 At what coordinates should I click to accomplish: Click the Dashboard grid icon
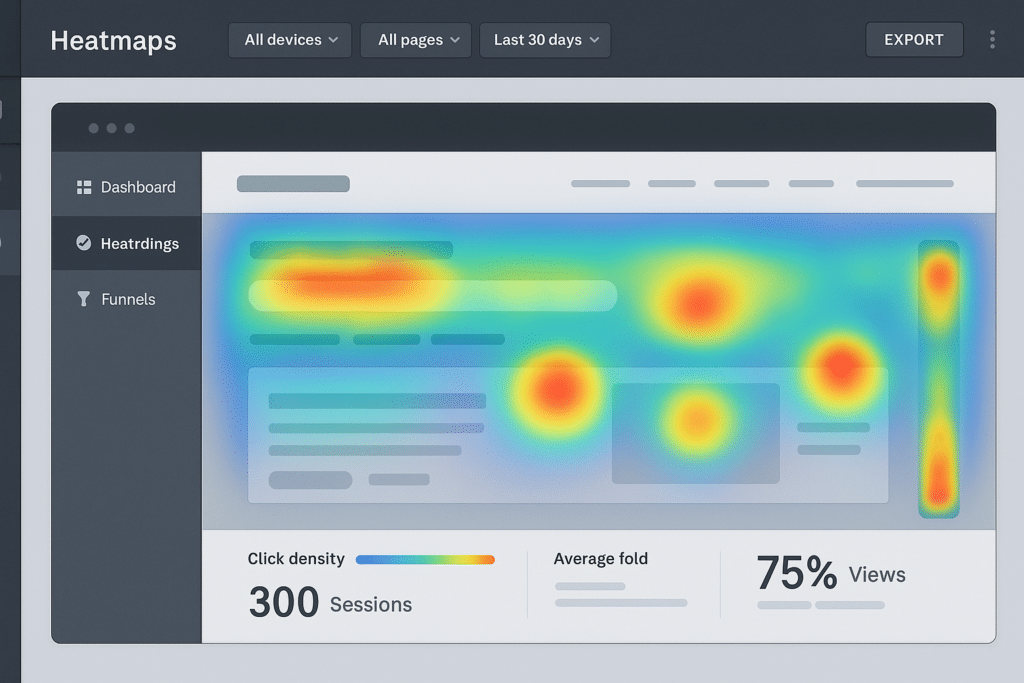(84, 187)
